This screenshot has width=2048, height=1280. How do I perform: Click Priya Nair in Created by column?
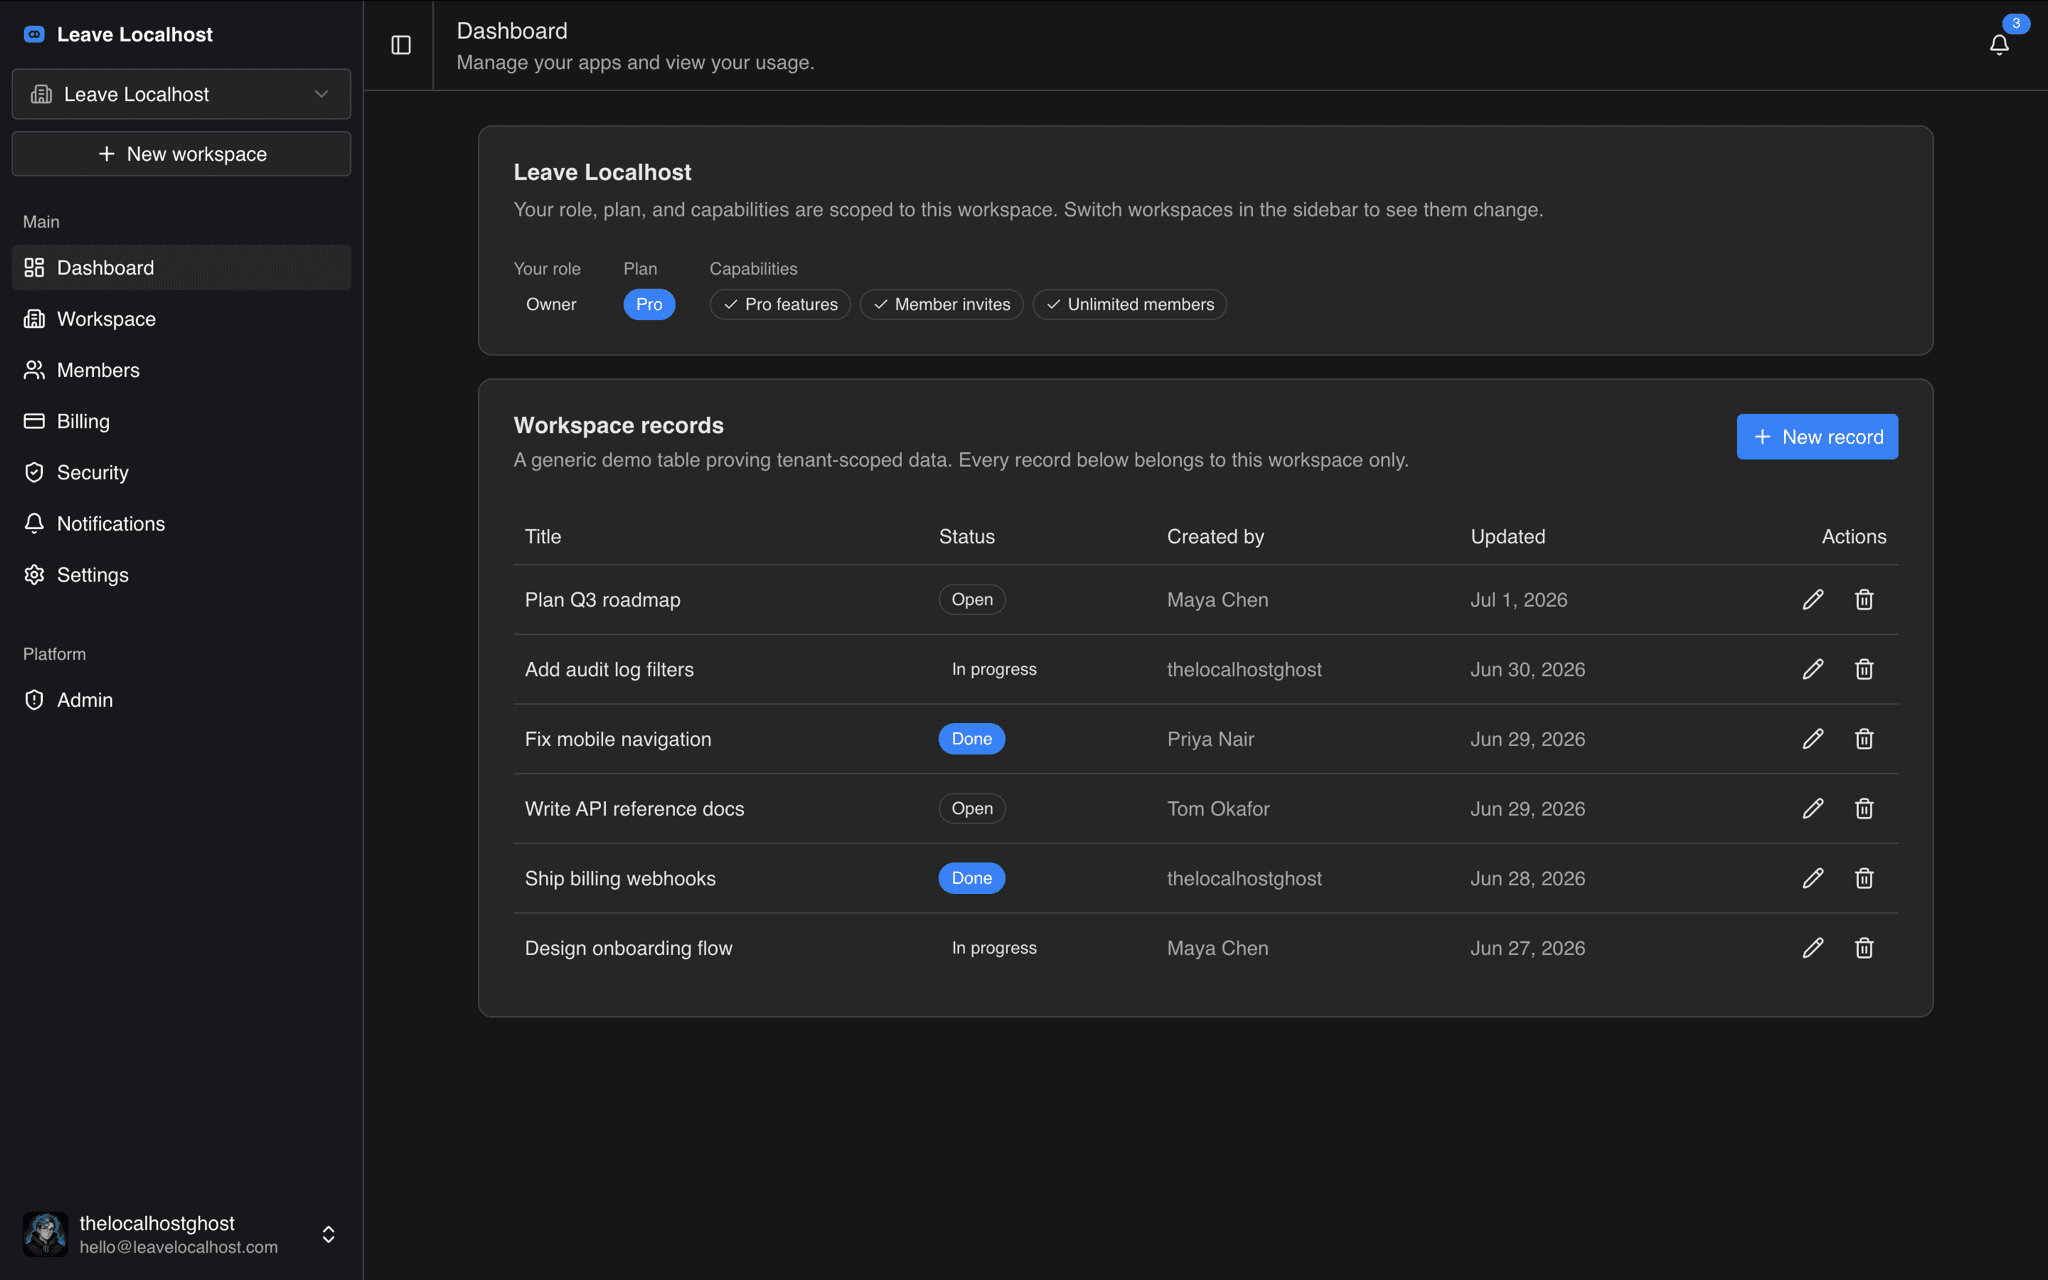(x=1210, y=739)
